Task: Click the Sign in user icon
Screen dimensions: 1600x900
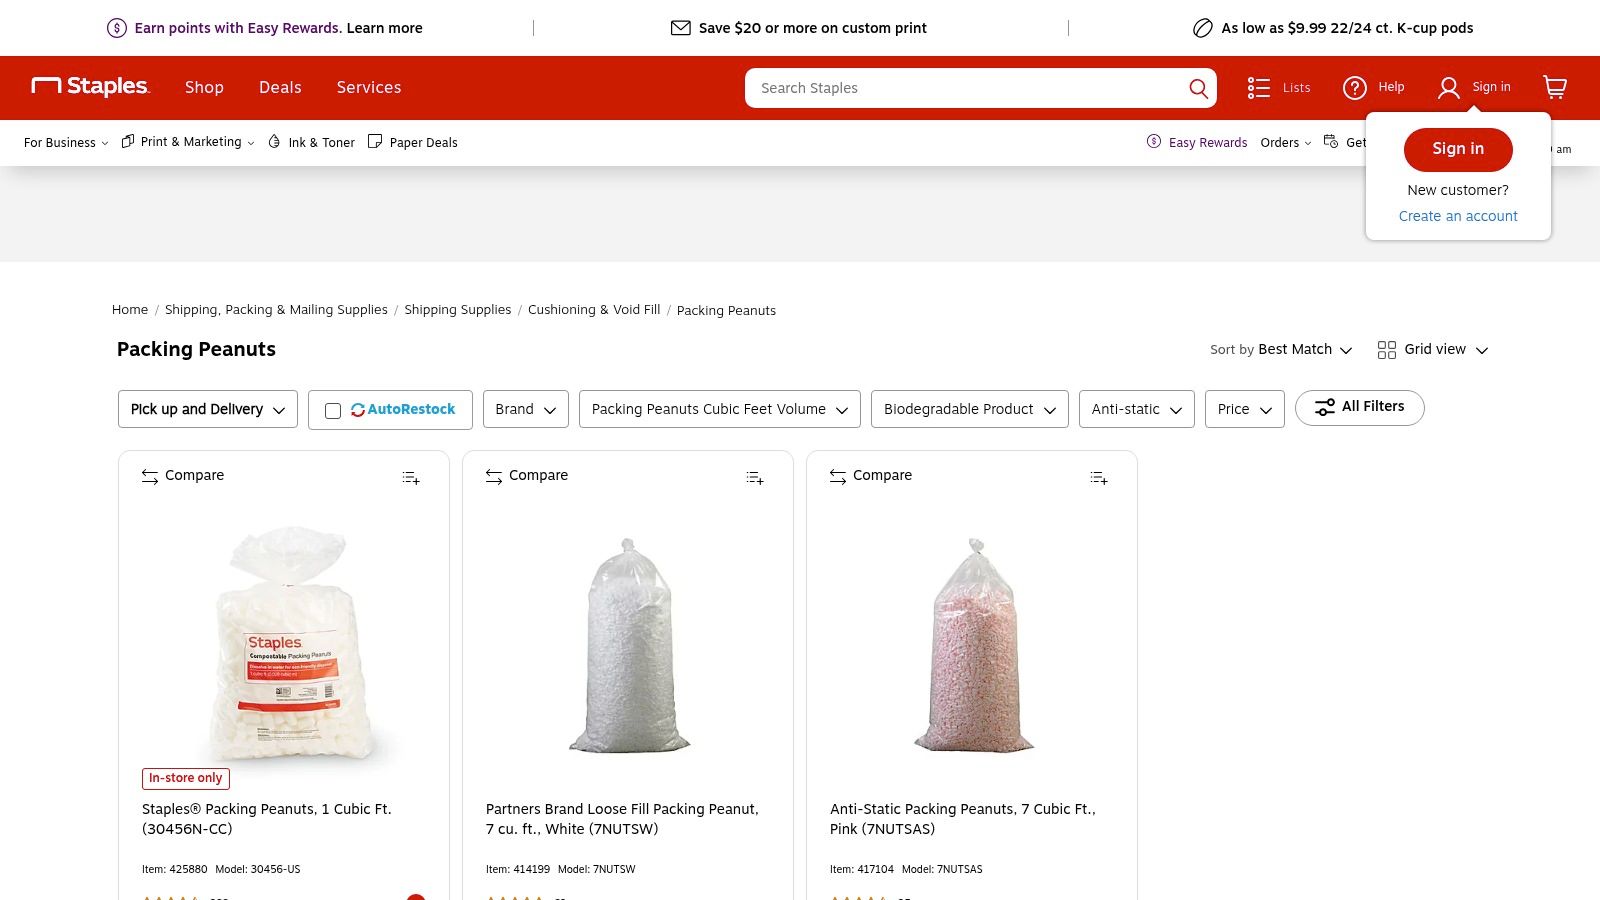Action: (x=1448, y=88)
